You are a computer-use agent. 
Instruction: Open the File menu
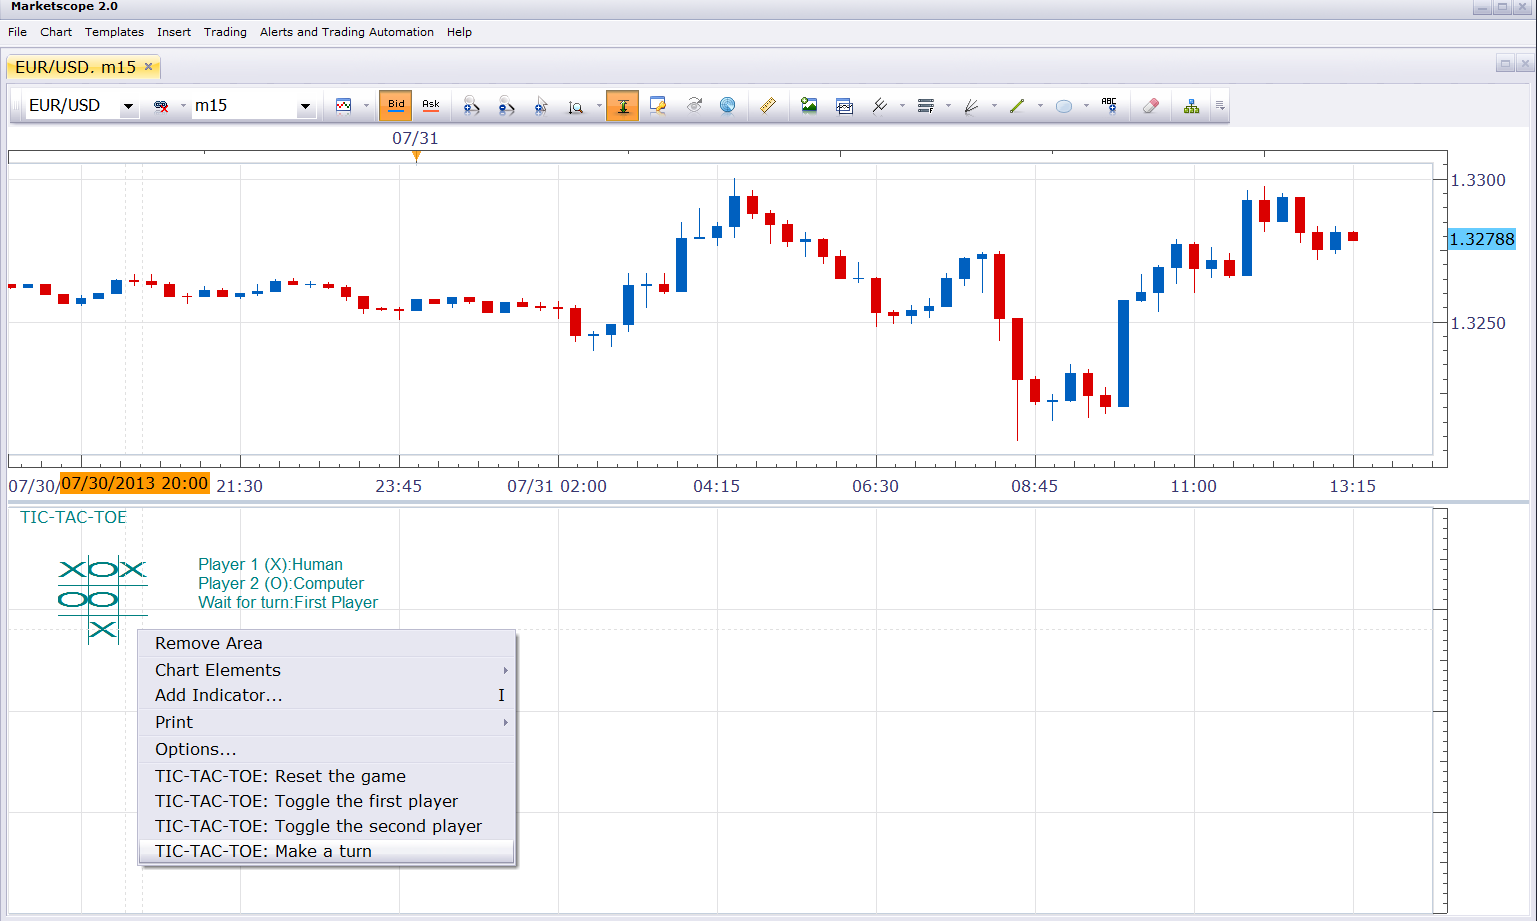point(18,32)
